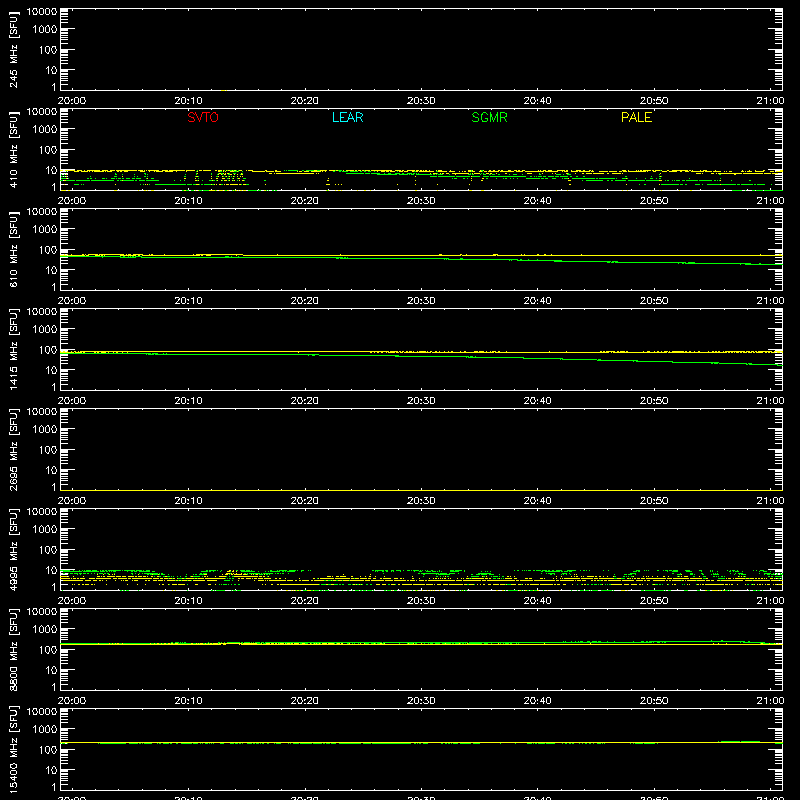Click 21:00 label of the 8800 MHz panel
800x800 pixels.
pos(770,701)
